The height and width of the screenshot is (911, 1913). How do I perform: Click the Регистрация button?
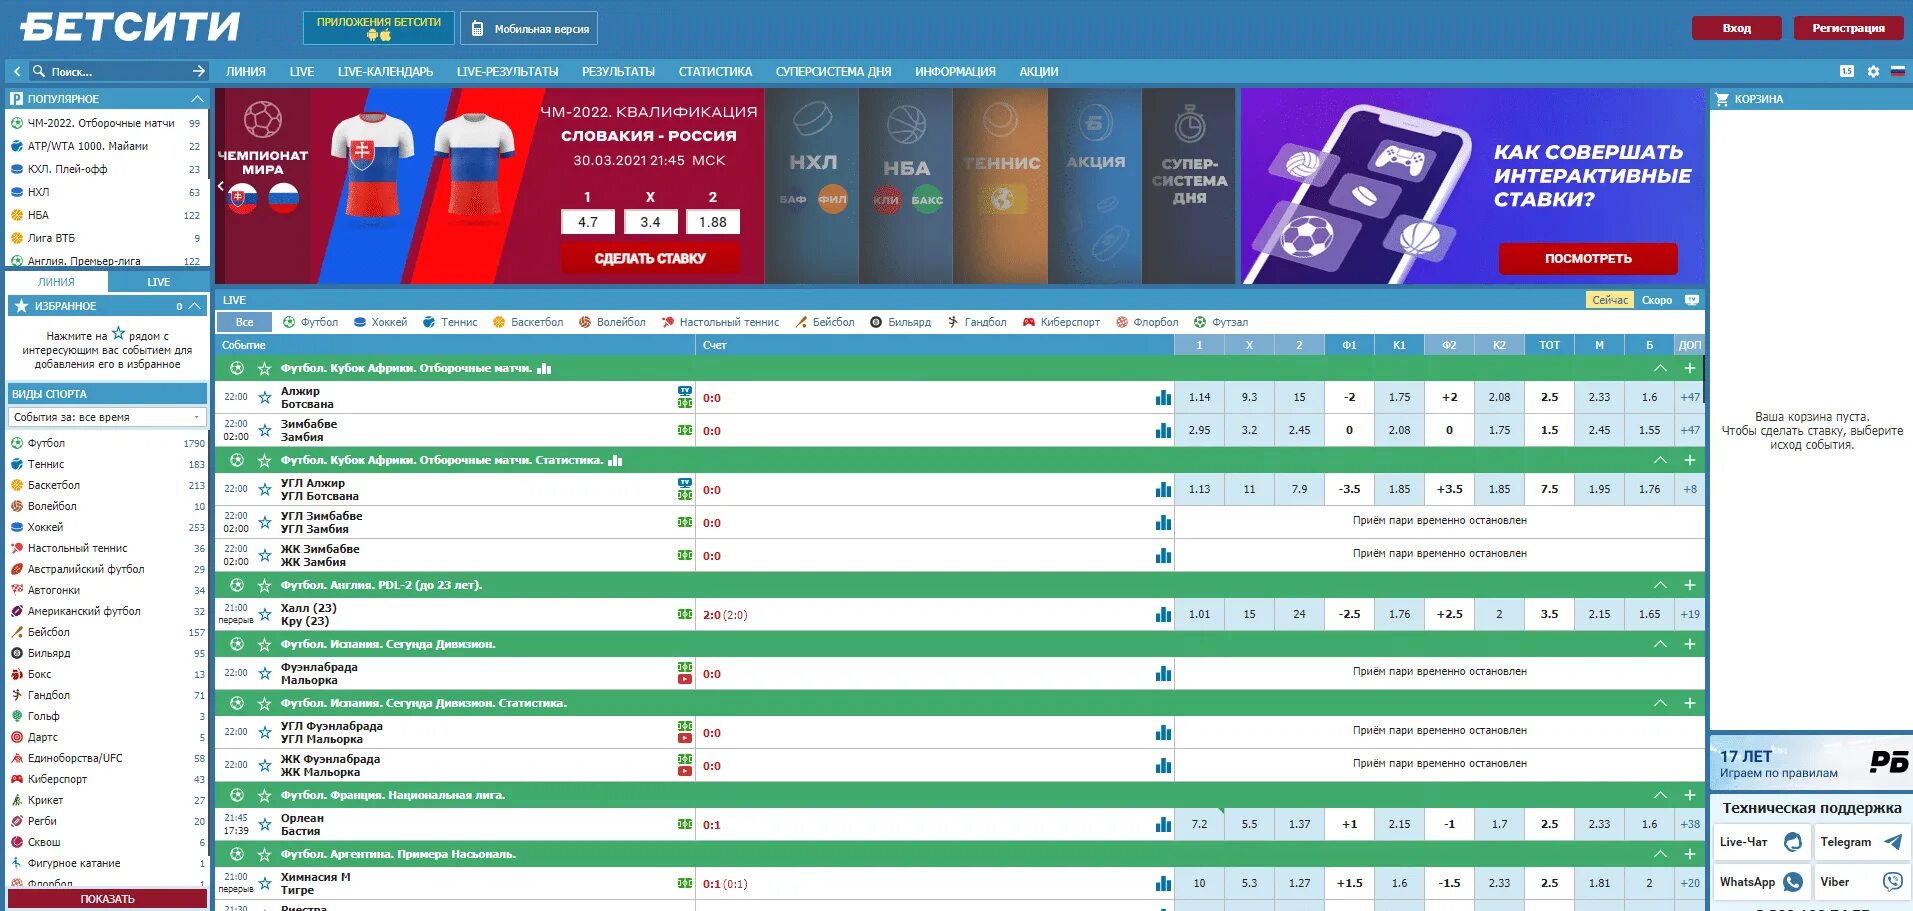1848,28
